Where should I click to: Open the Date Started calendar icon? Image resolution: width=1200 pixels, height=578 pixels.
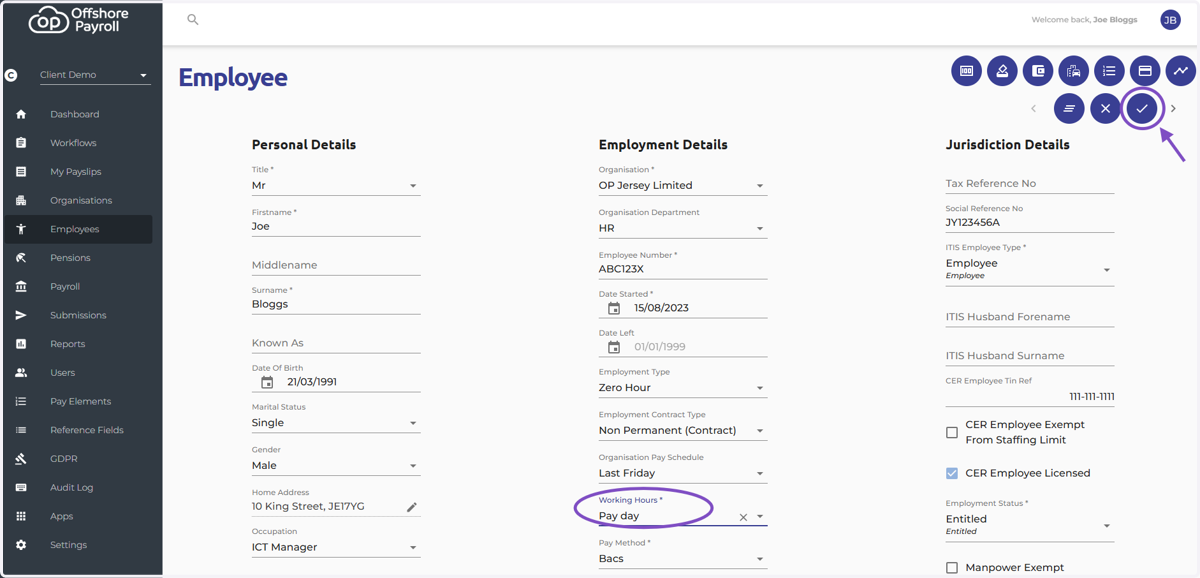pos(614,309)
